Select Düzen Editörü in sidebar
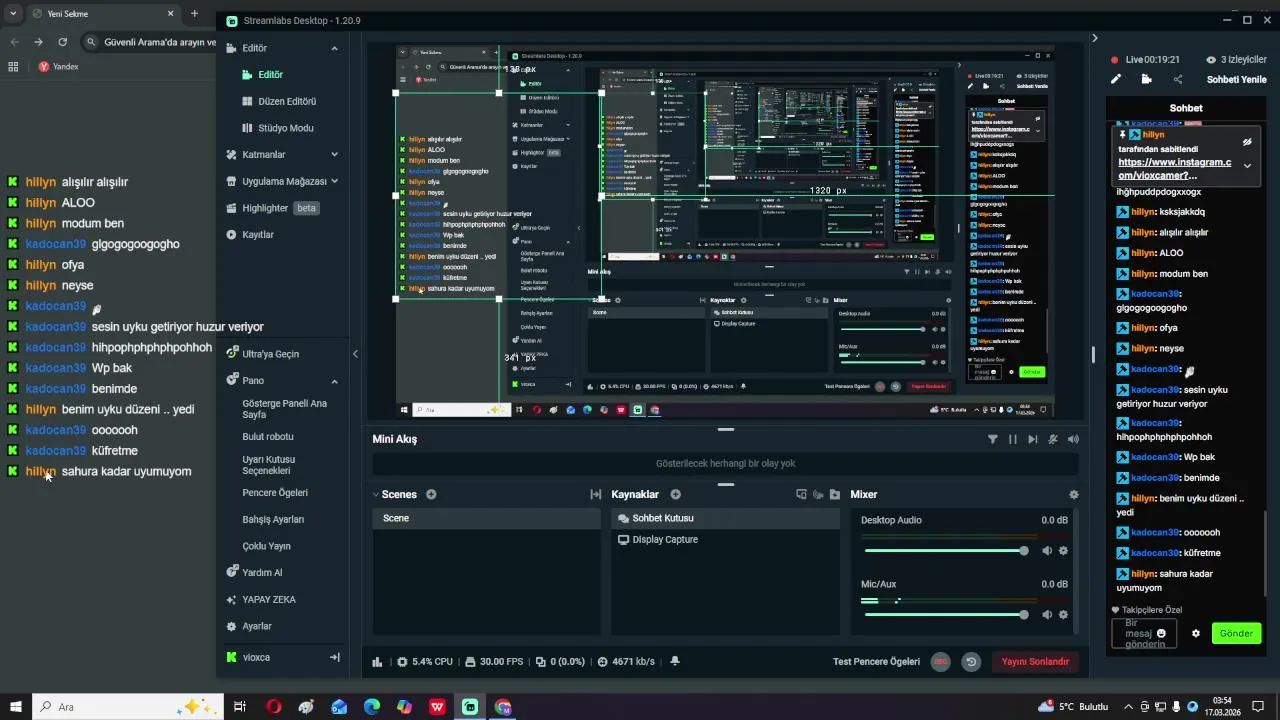This screenshot has height=720, width=1280. (x=287, y=101)
